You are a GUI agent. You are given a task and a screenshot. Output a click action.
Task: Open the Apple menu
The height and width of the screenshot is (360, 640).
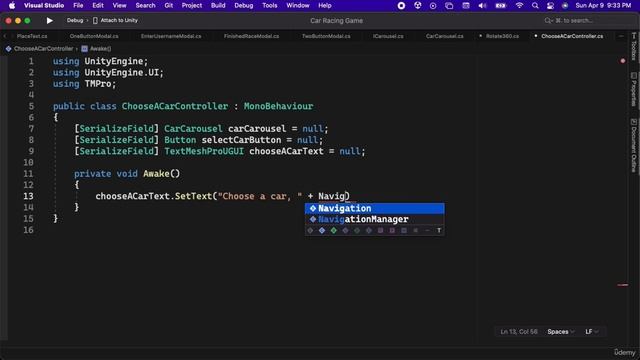pos(12,6)
